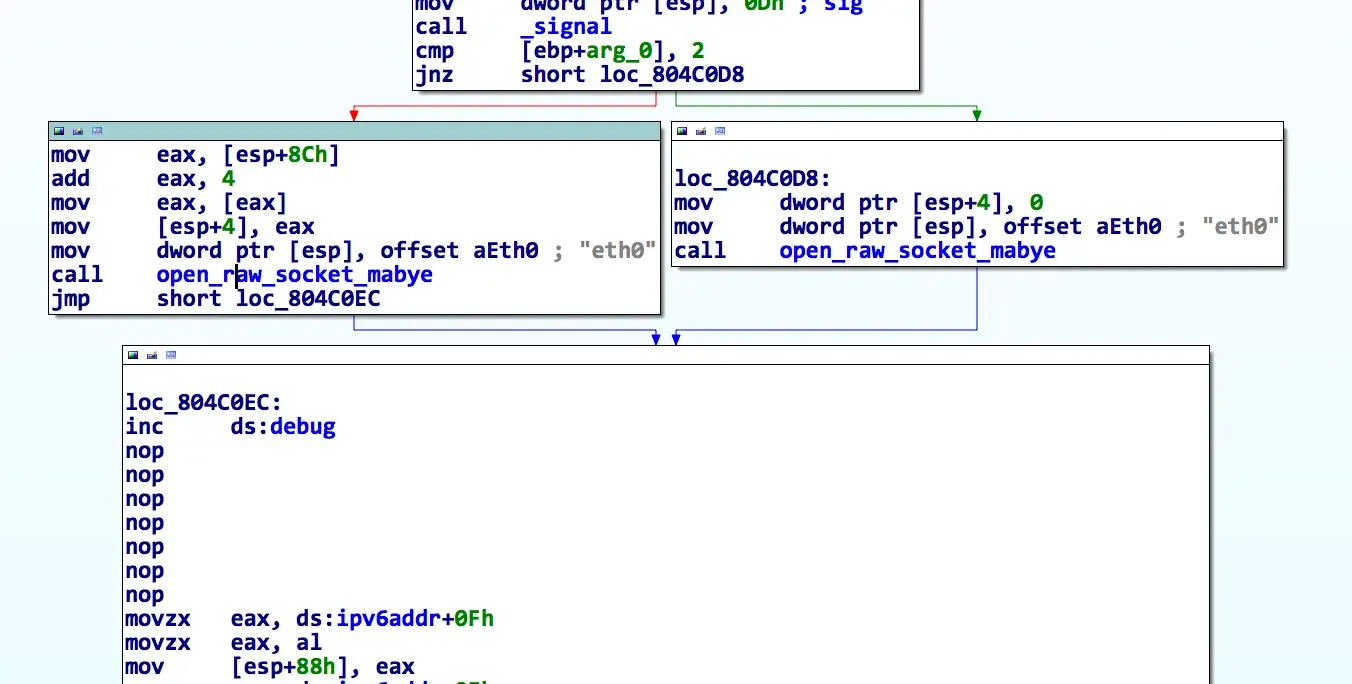Select open_raw_socket_mabye call in loc_804C0D8 block
The image size is (1352, 684).
tap(917, 250)
